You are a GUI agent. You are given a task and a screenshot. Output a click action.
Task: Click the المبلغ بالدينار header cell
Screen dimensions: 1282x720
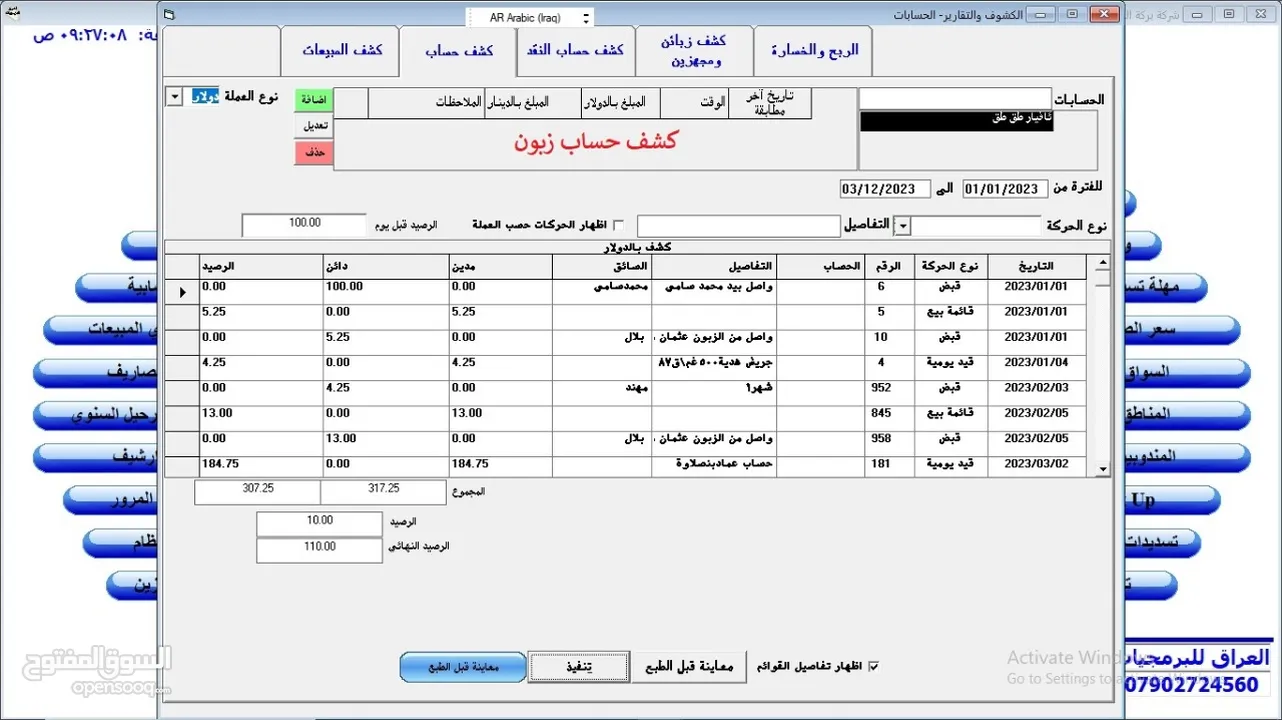pos(533,103)
